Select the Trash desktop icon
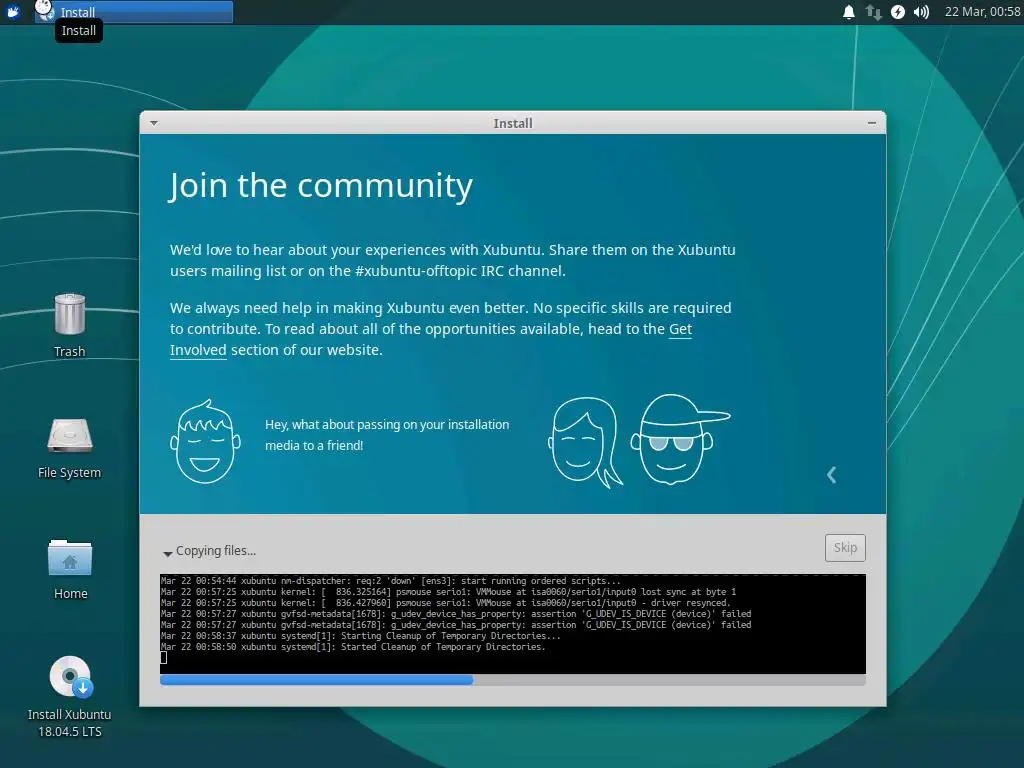The height and width of the screenshot is (768, 1024). 70,325
